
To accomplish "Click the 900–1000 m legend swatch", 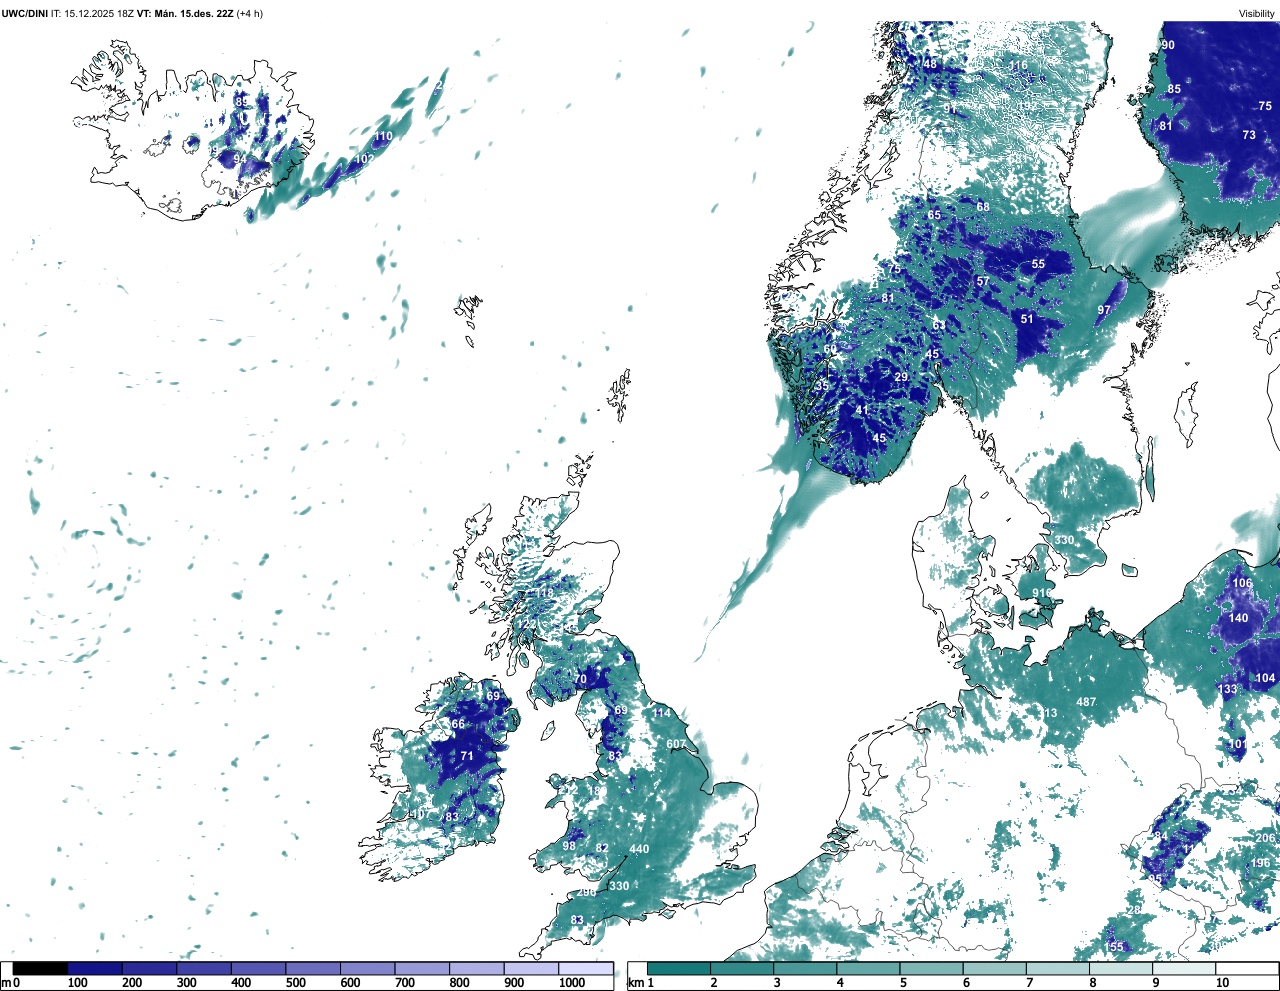I will click(x=531, y=968).
